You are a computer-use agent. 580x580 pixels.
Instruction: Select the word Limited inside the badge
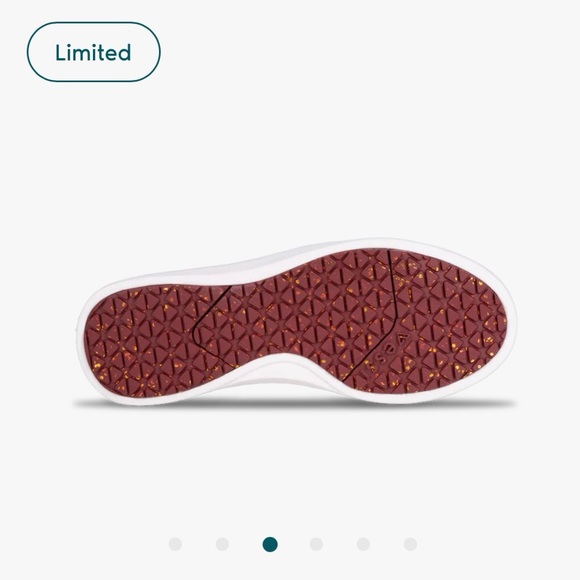[93, 52]
